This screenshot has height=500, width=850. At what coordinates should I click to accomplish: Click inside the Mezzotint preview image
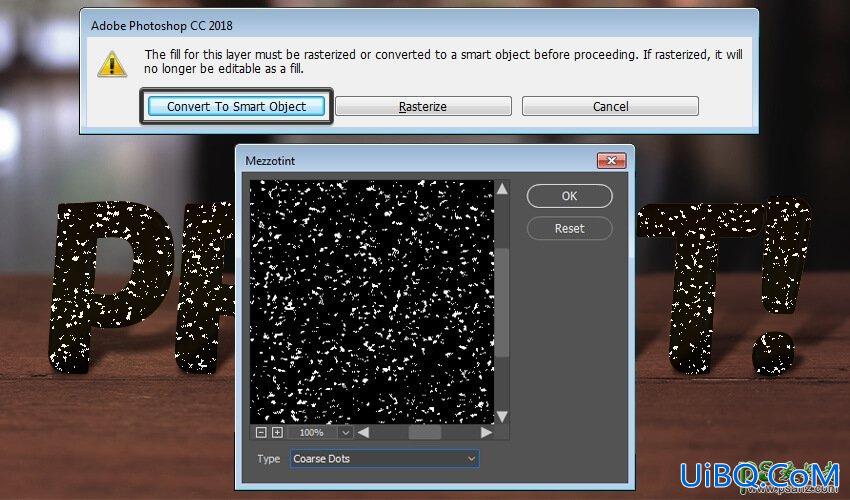371,302
